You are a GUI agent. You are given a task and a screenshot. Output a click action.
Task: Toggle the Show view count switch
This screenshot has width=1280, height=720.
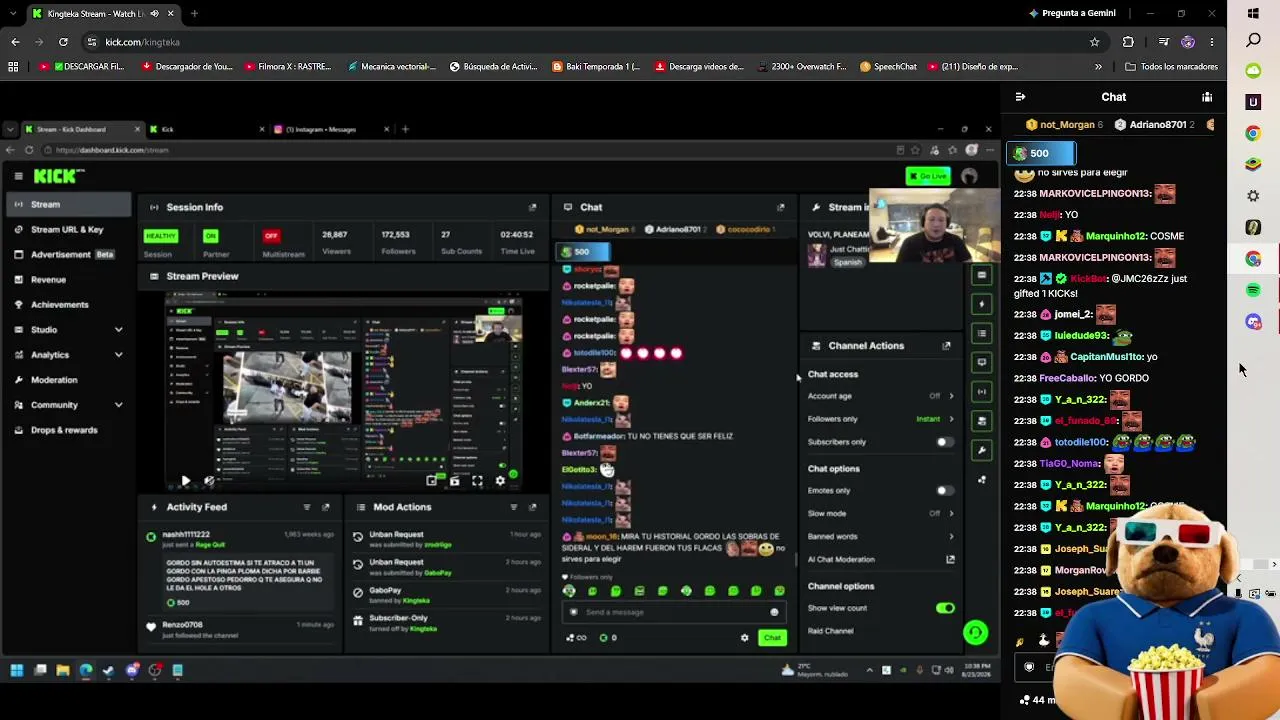(945, 608)
